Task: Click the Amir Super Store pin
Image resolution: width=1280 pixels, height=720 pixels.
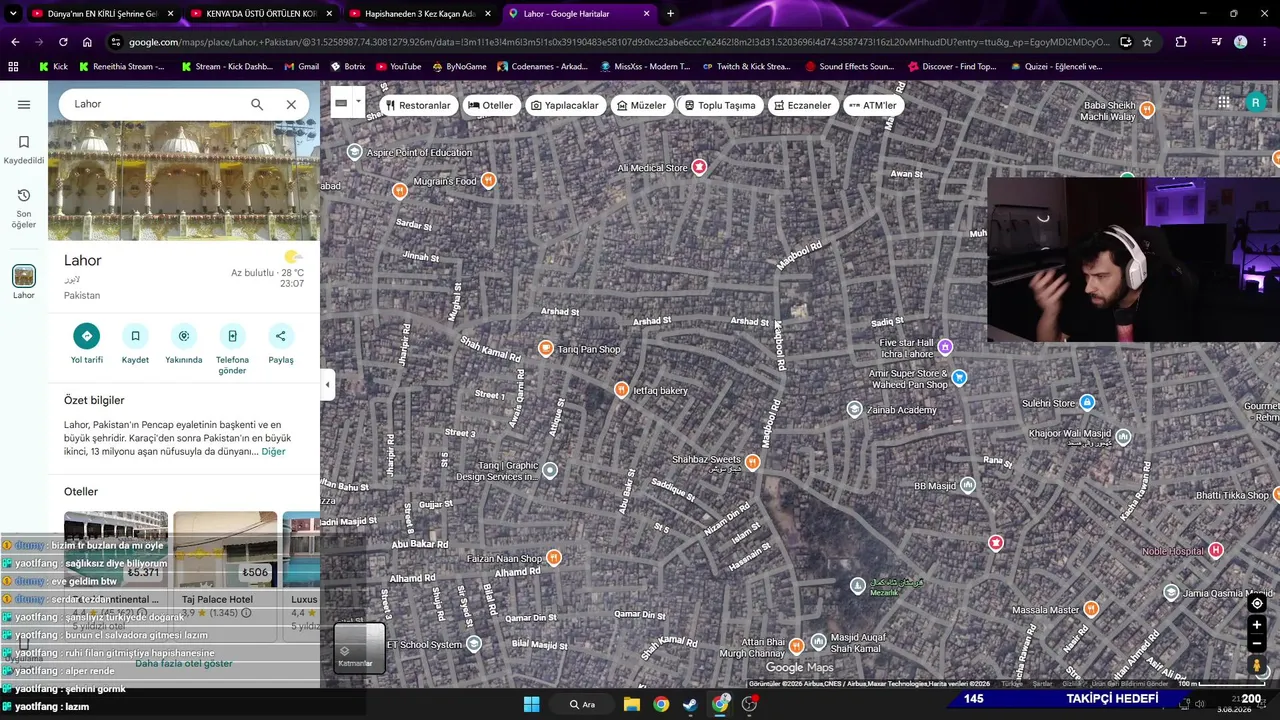Action: coord(959,377)
